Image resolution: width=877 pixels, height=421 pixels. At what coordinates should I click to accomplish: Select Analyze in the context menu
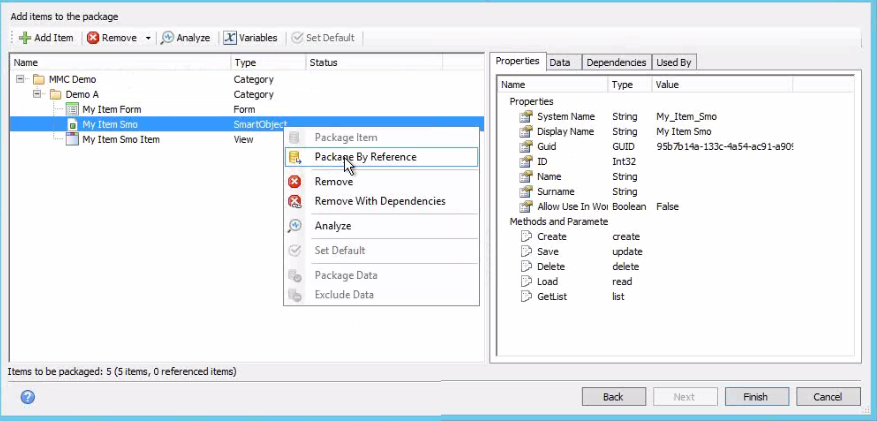point(332,226)
